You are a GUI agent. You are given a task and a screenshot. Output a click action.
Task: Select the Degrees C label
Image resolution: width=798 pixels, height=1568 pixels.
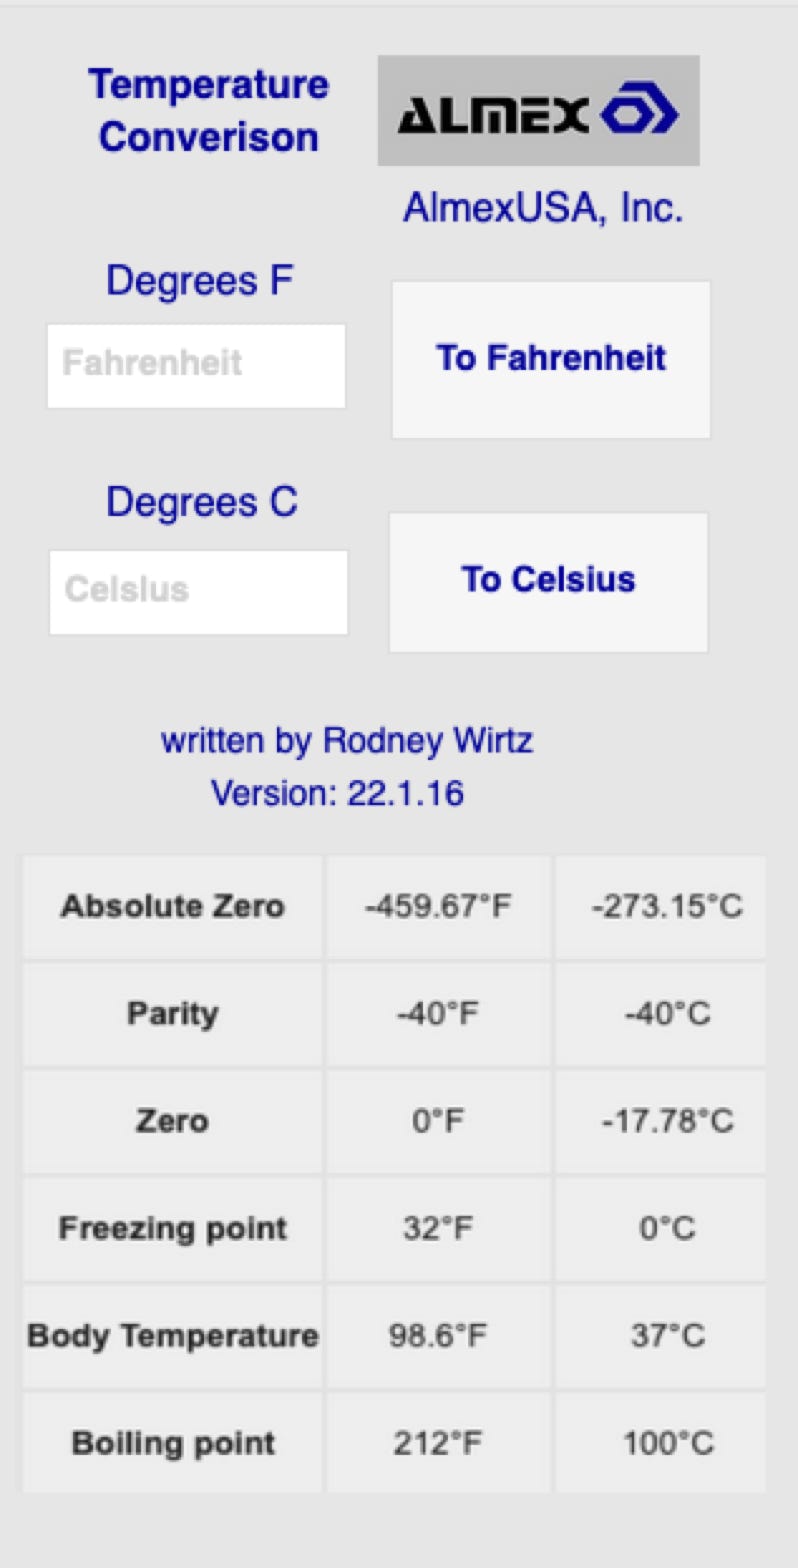(201, 502)
